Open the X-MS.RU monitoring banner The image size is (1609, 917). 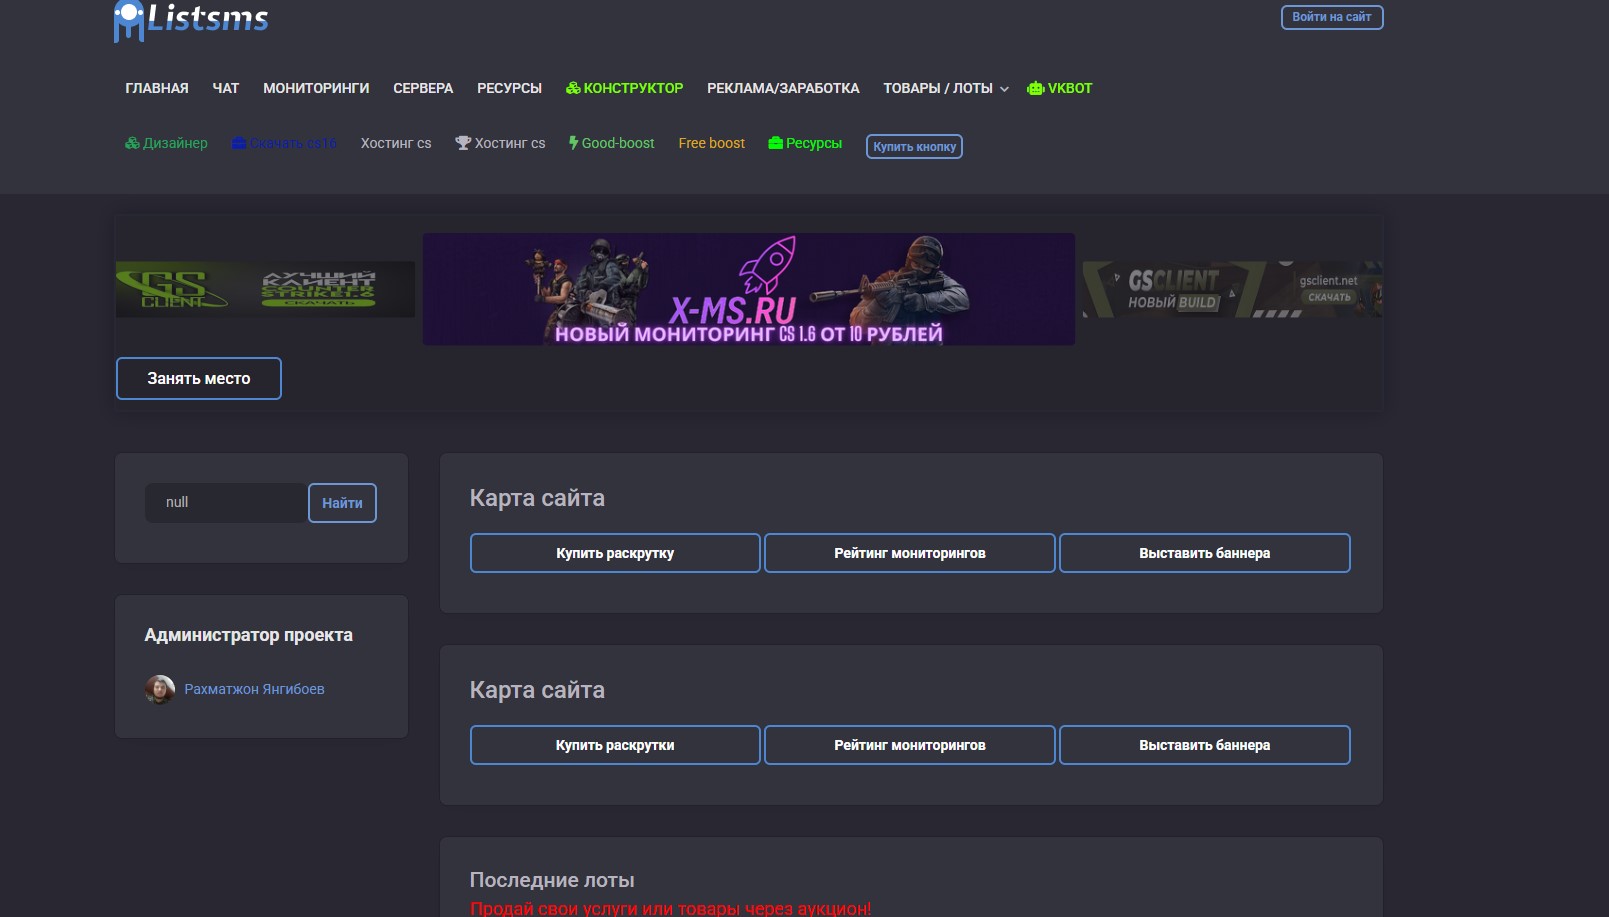pos(748,290)
